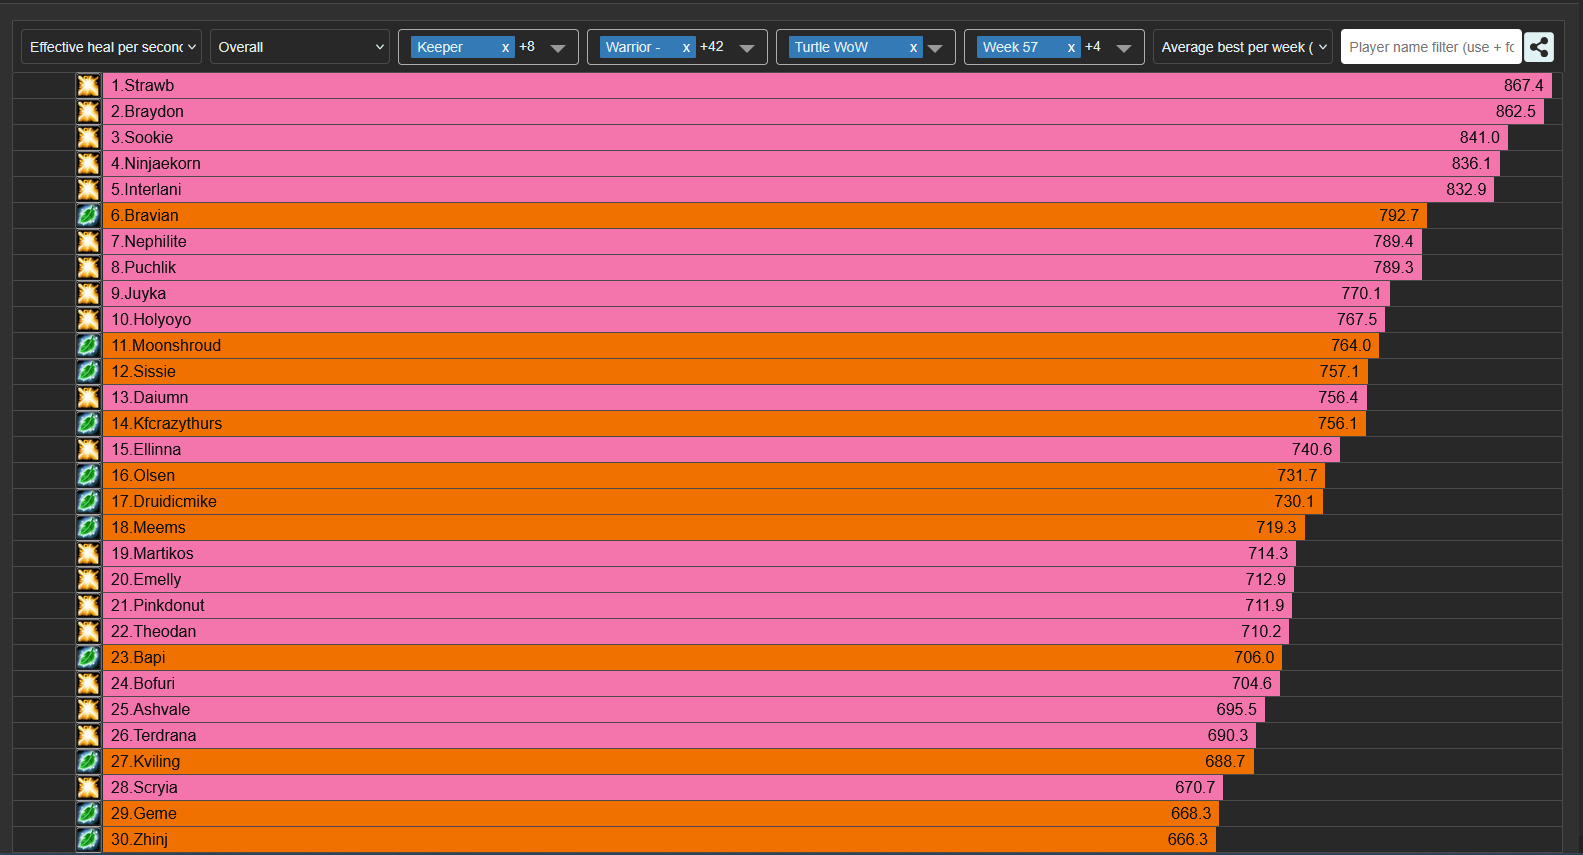Open the Overall encounter dropdown

click(299, 47)
